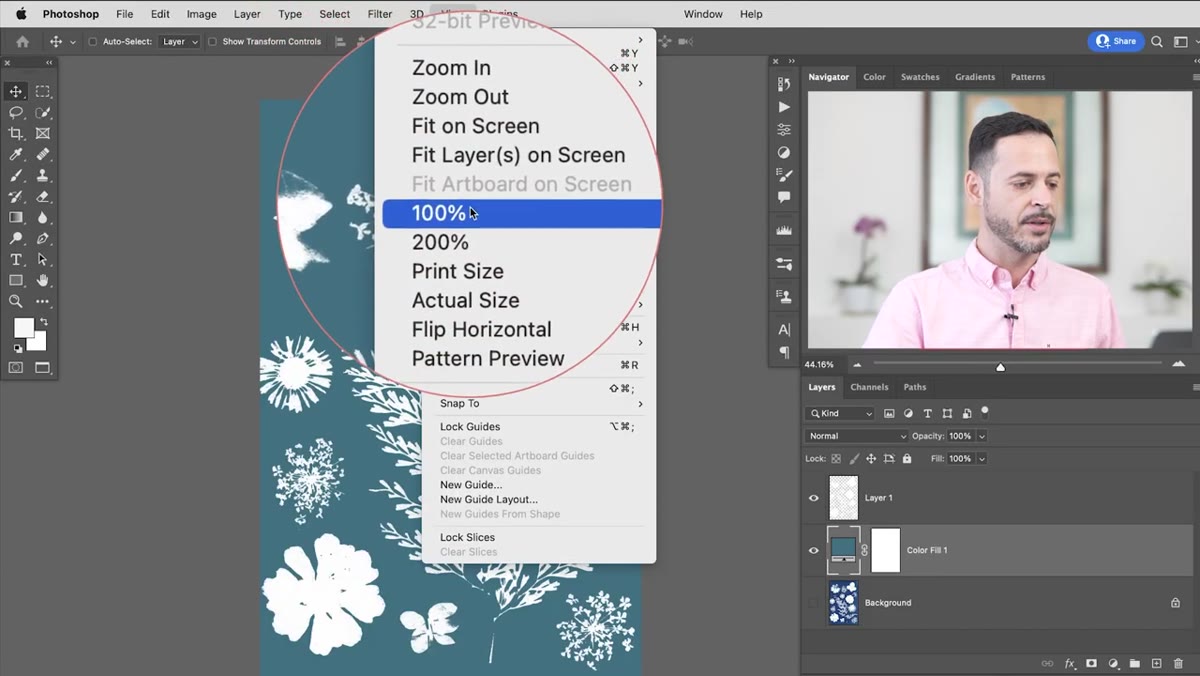Open the Layers panel options menu
Viewport: 1200px width, 676px height.
1195,387
